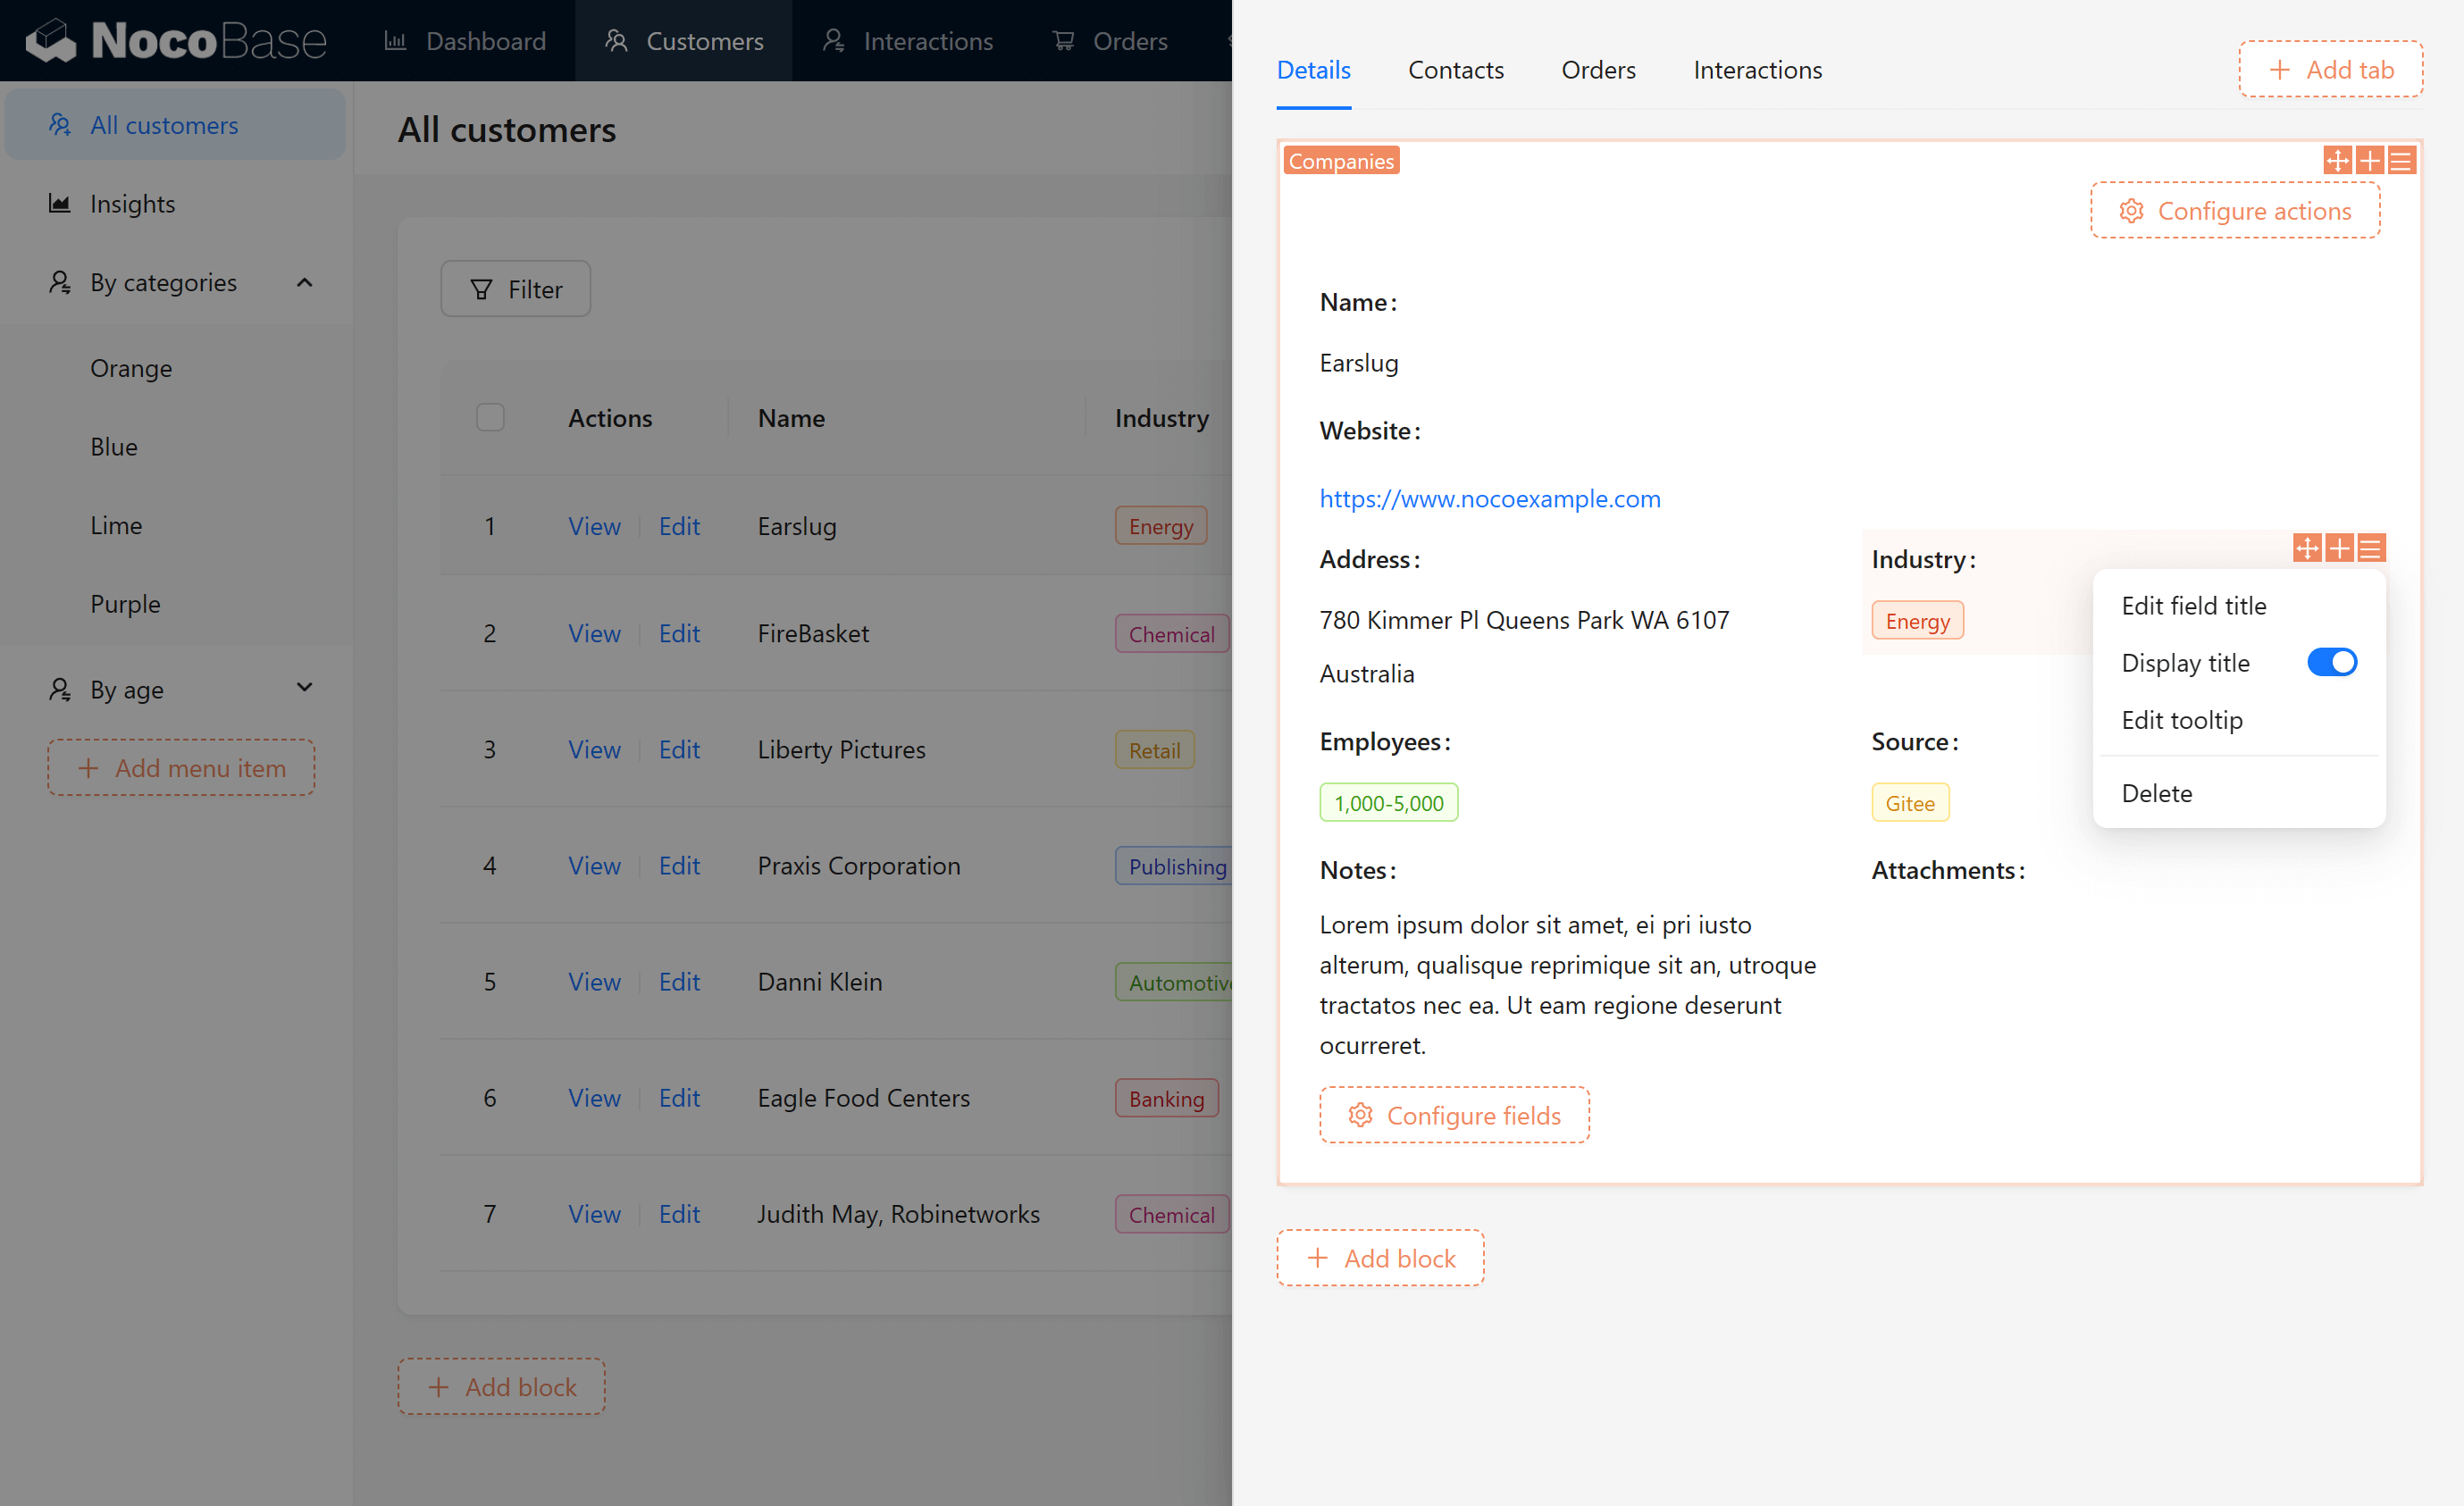Click the NocoBase logo
2464x1506 pixels.
click(174, 40)
